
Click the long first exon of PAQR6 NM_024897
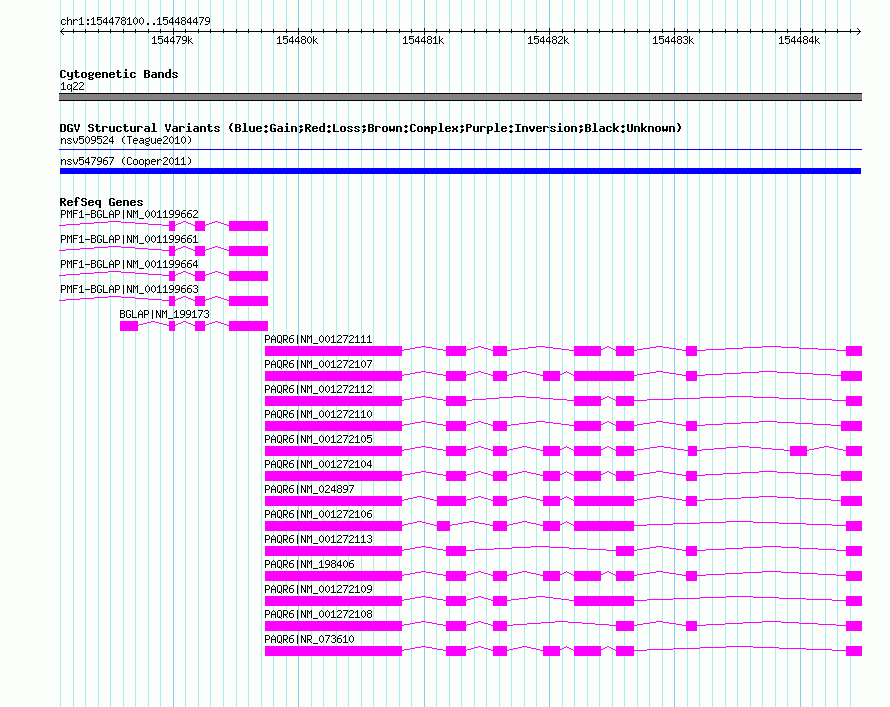tap(333, 500)
